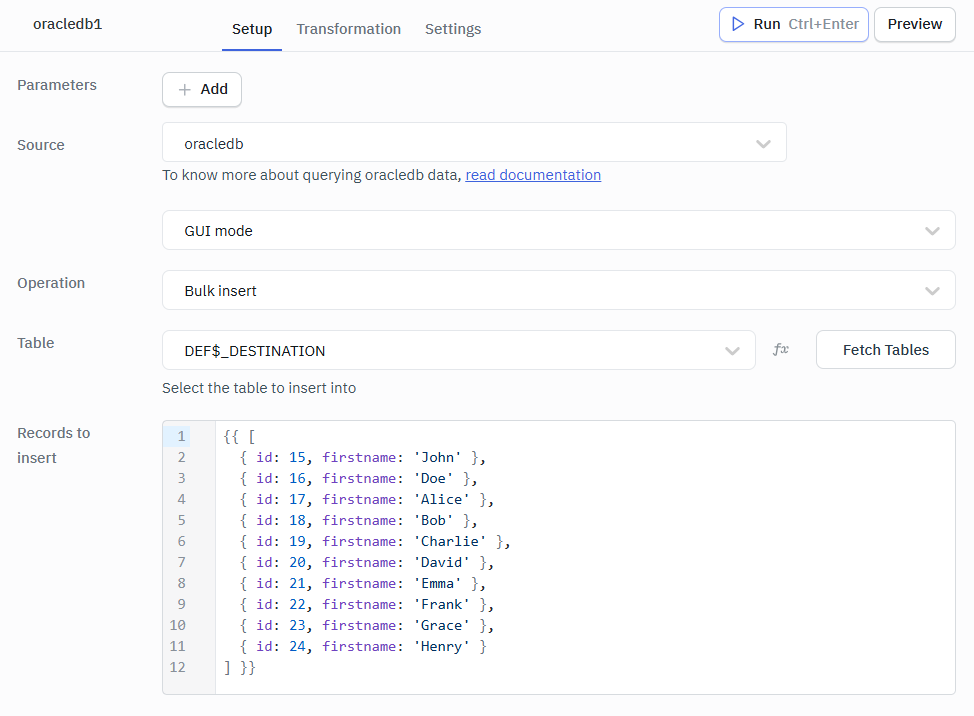This screenshot has height=716, width=974.
Task: Click code line with firstname 'John'
Action: (x=363, y=458)
